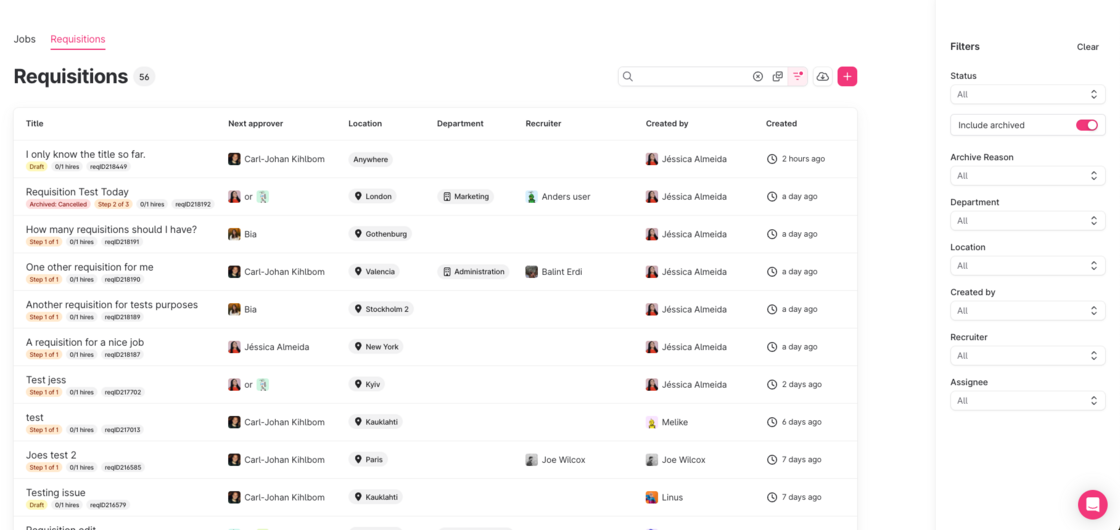Screen dimensions: 1120x530
Task: Open the Status filter dropdown
Action: tap(1027, 95)
